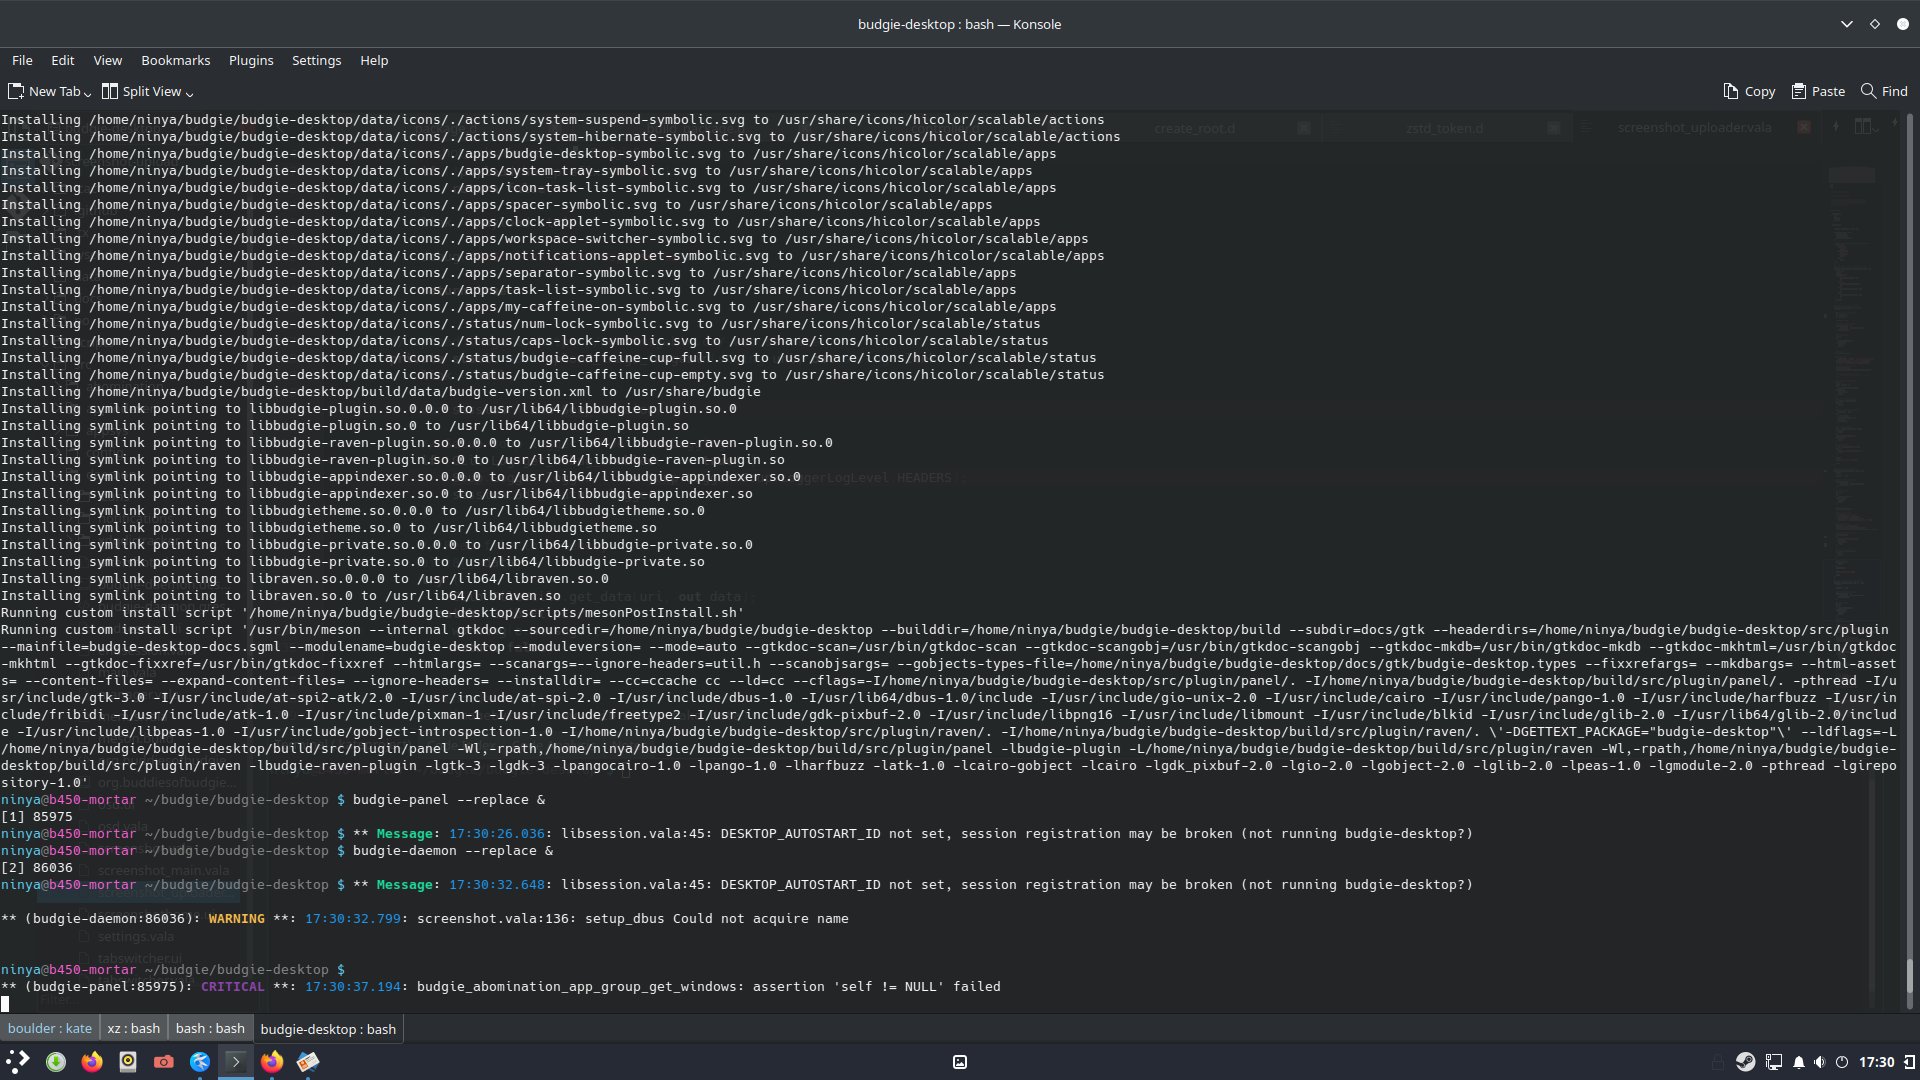The image size is (1920, 1080).
Task: Click the center panel image icon
Action: pyautogui.click(x=960, y=1062)
